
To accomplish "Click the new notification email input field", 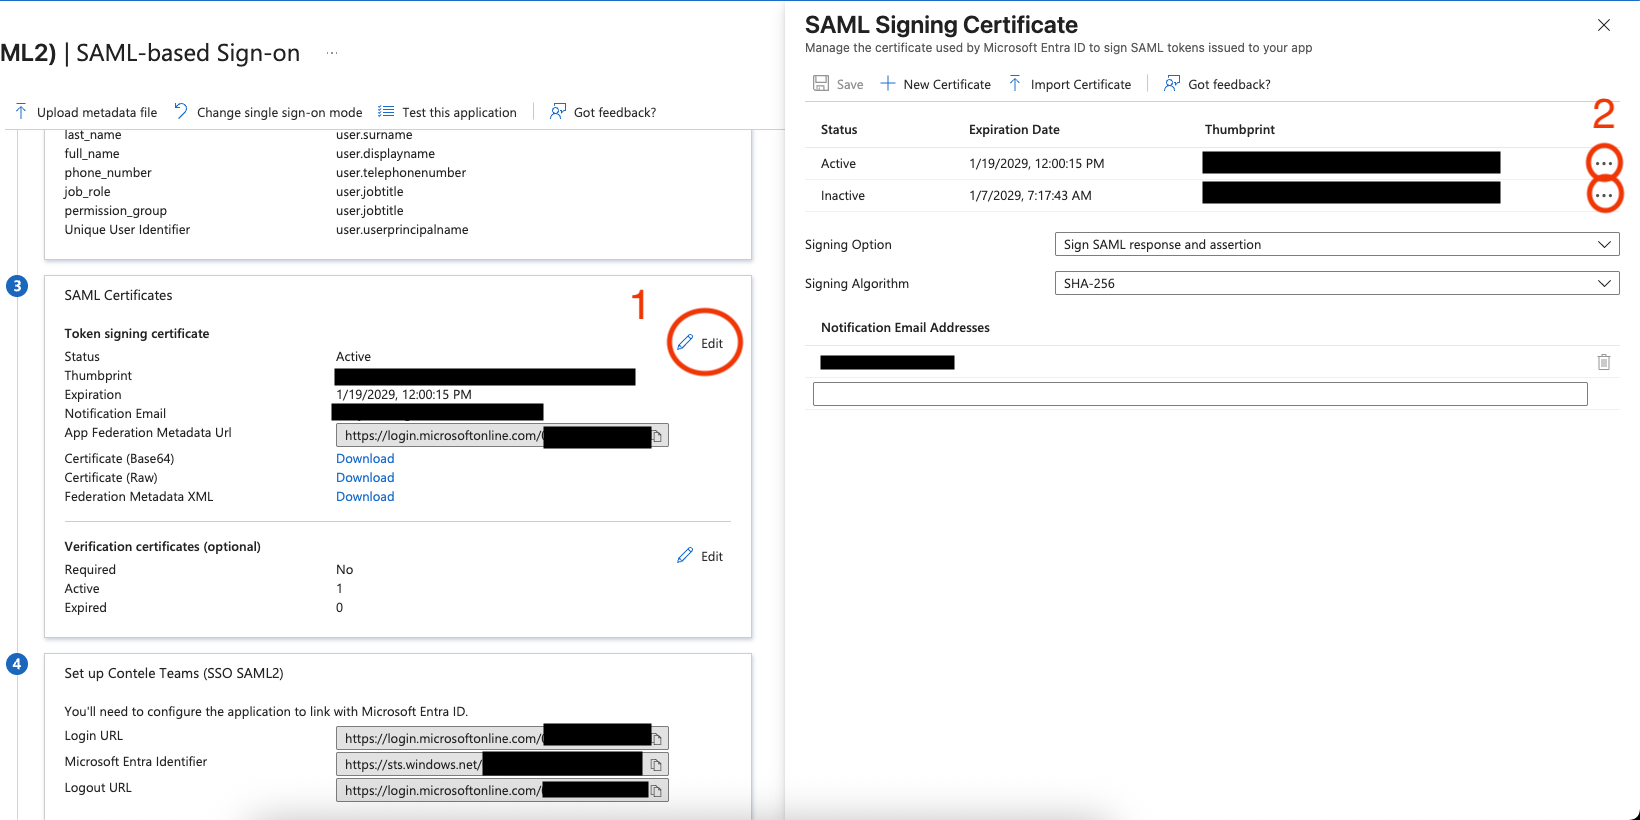I will click(1199, 394).
